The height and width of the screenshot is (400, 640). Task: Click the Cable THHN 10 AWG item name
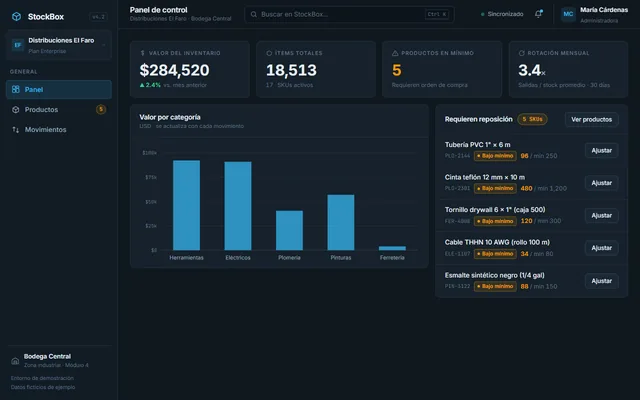[x=497, y=242]
